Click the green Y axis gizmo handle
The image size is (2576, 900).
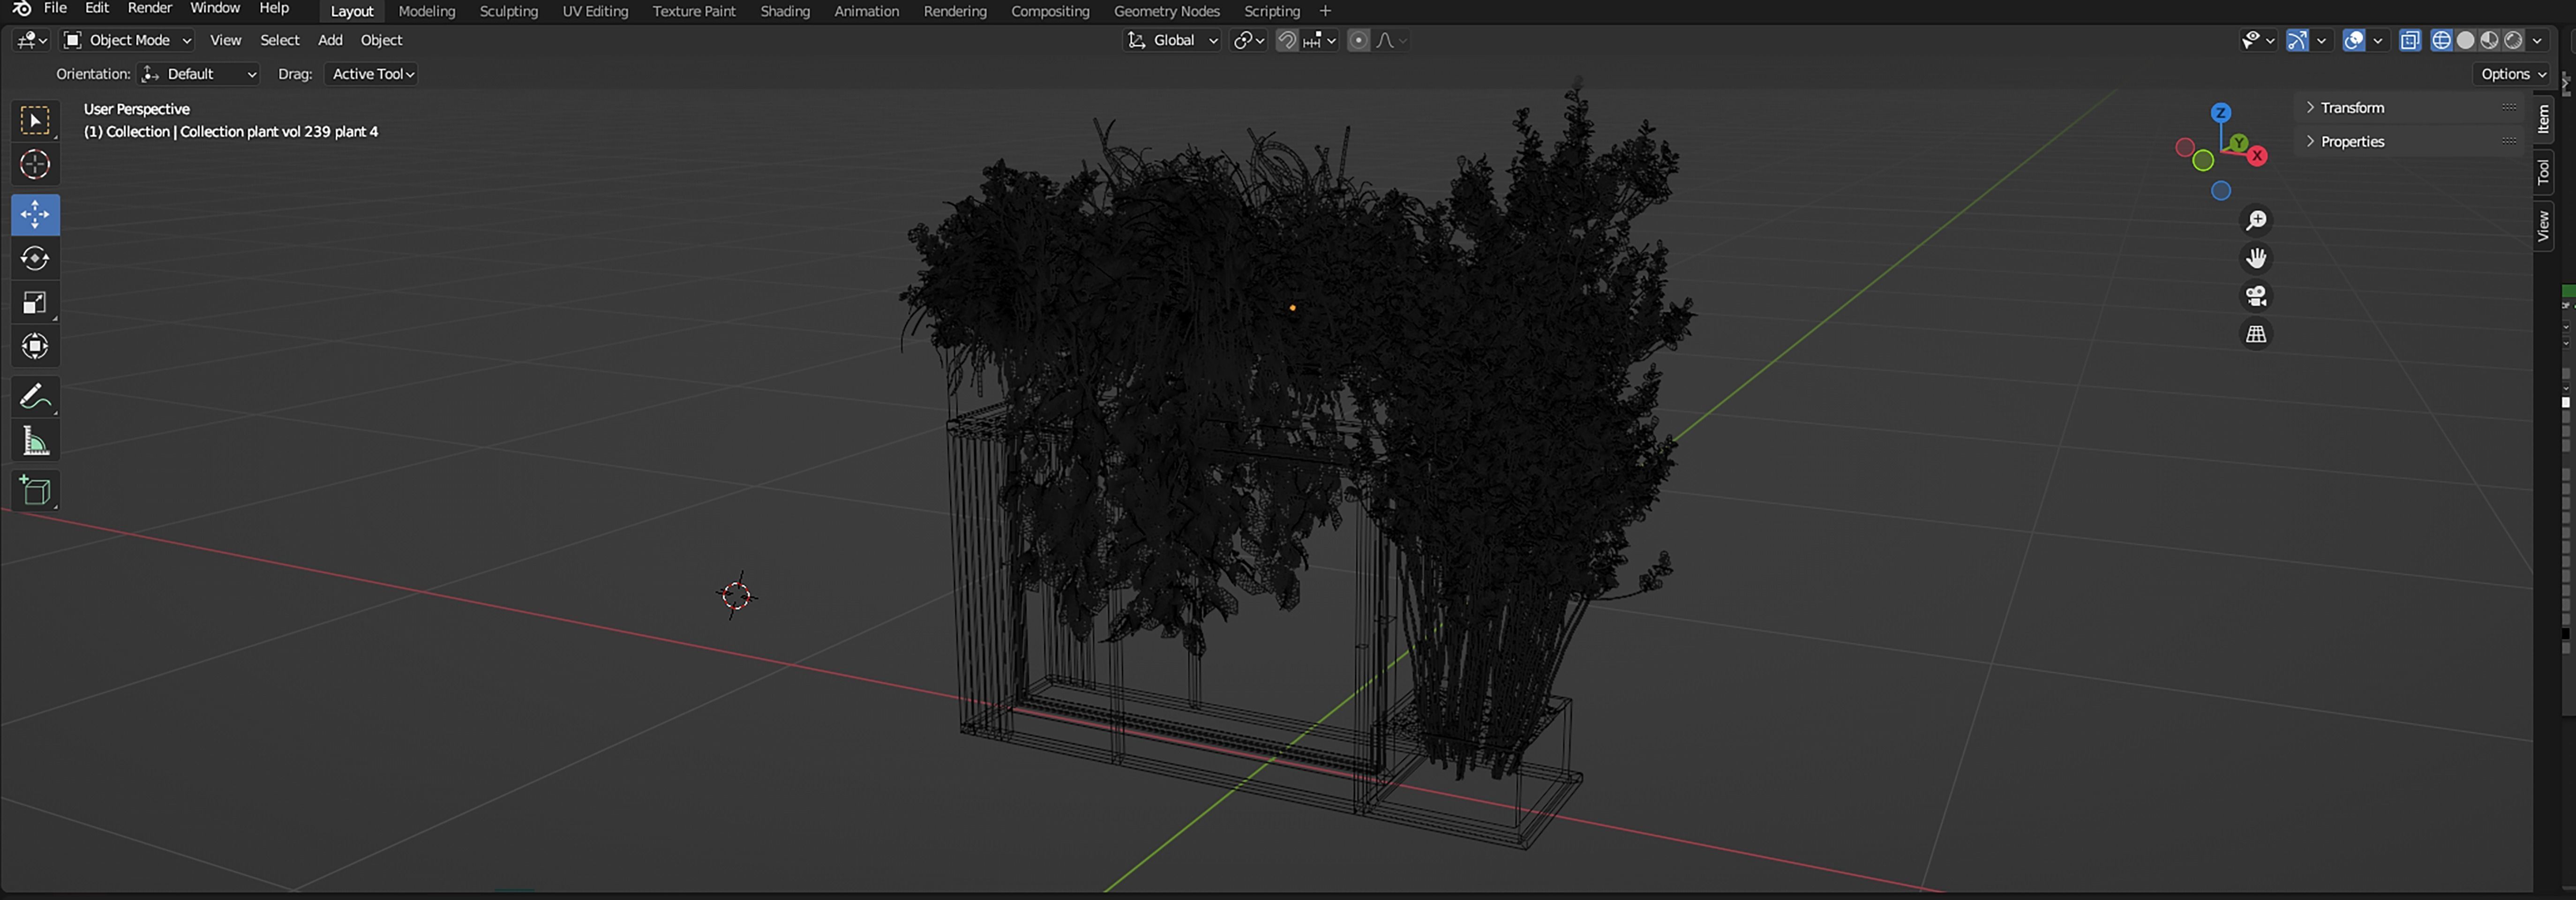pyautogui.click(x=2239, y=143)
